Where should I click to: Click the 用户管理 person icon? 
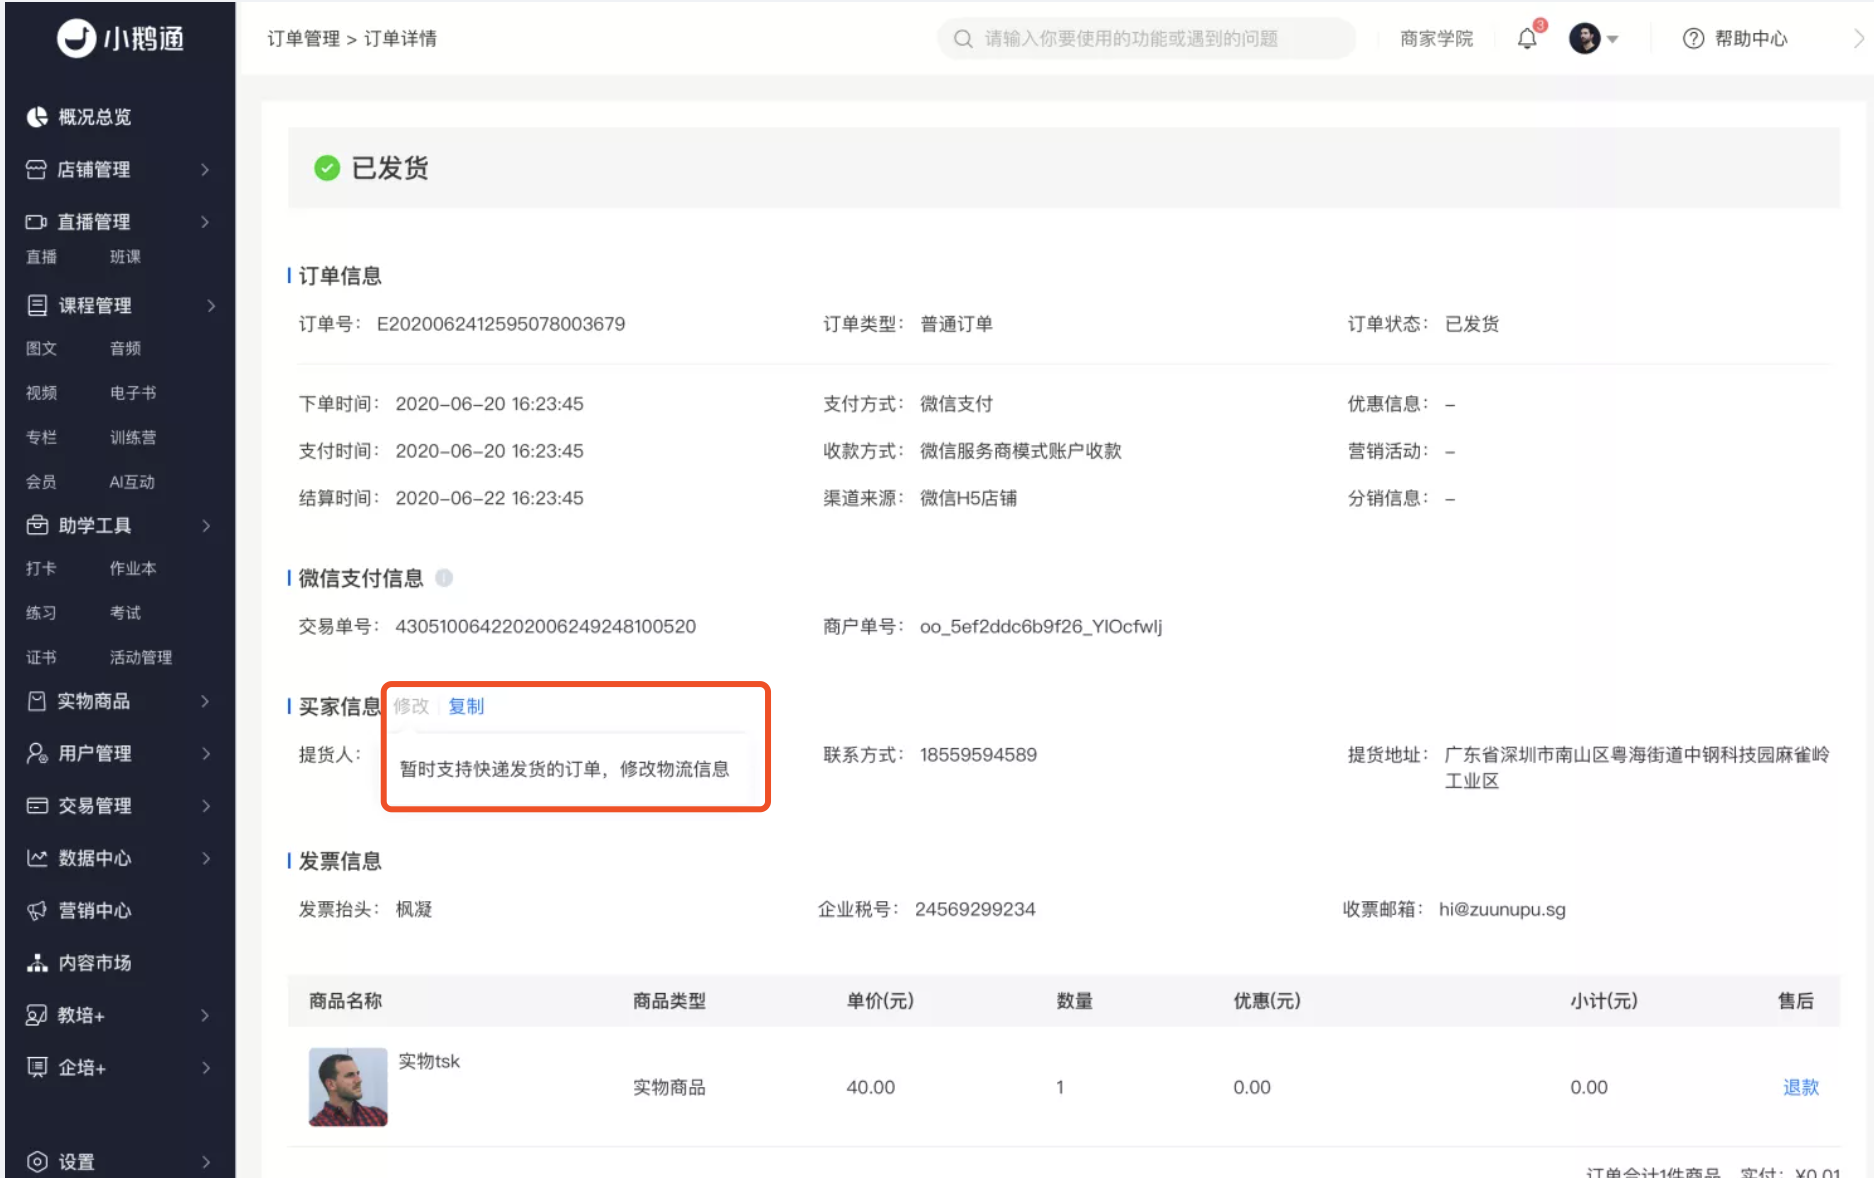[37, 753]
